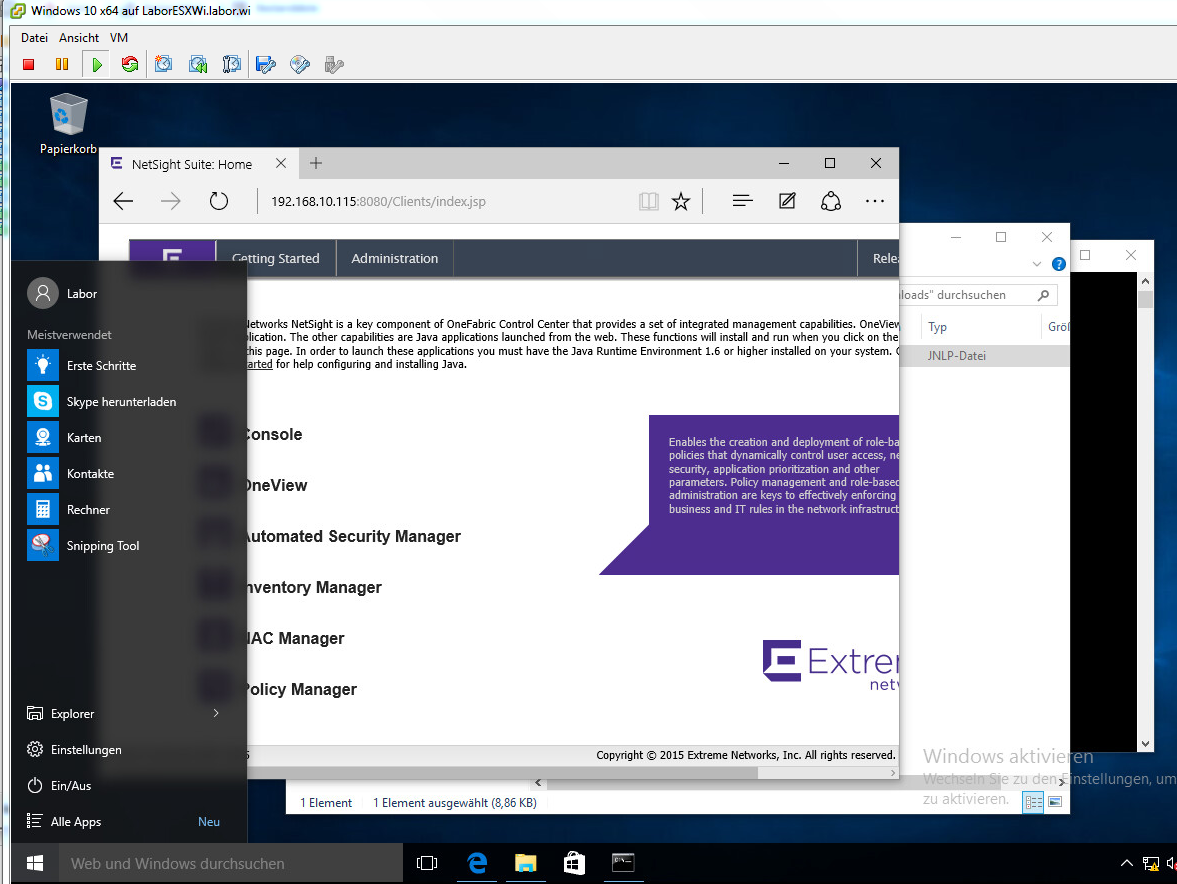Go back in the Edge browser
Image resolution: width=1177 pixels, height=884 pixels.
coord(123,201)
